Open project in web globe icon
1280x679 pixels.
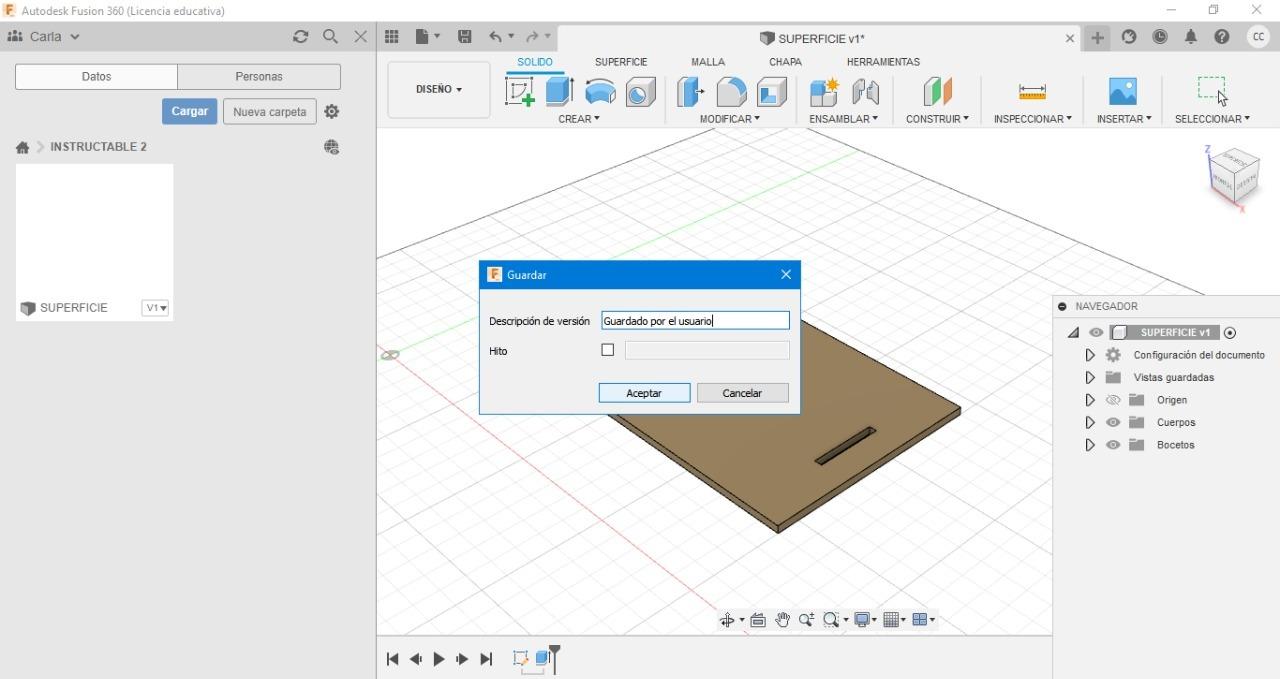click(332, 147)
